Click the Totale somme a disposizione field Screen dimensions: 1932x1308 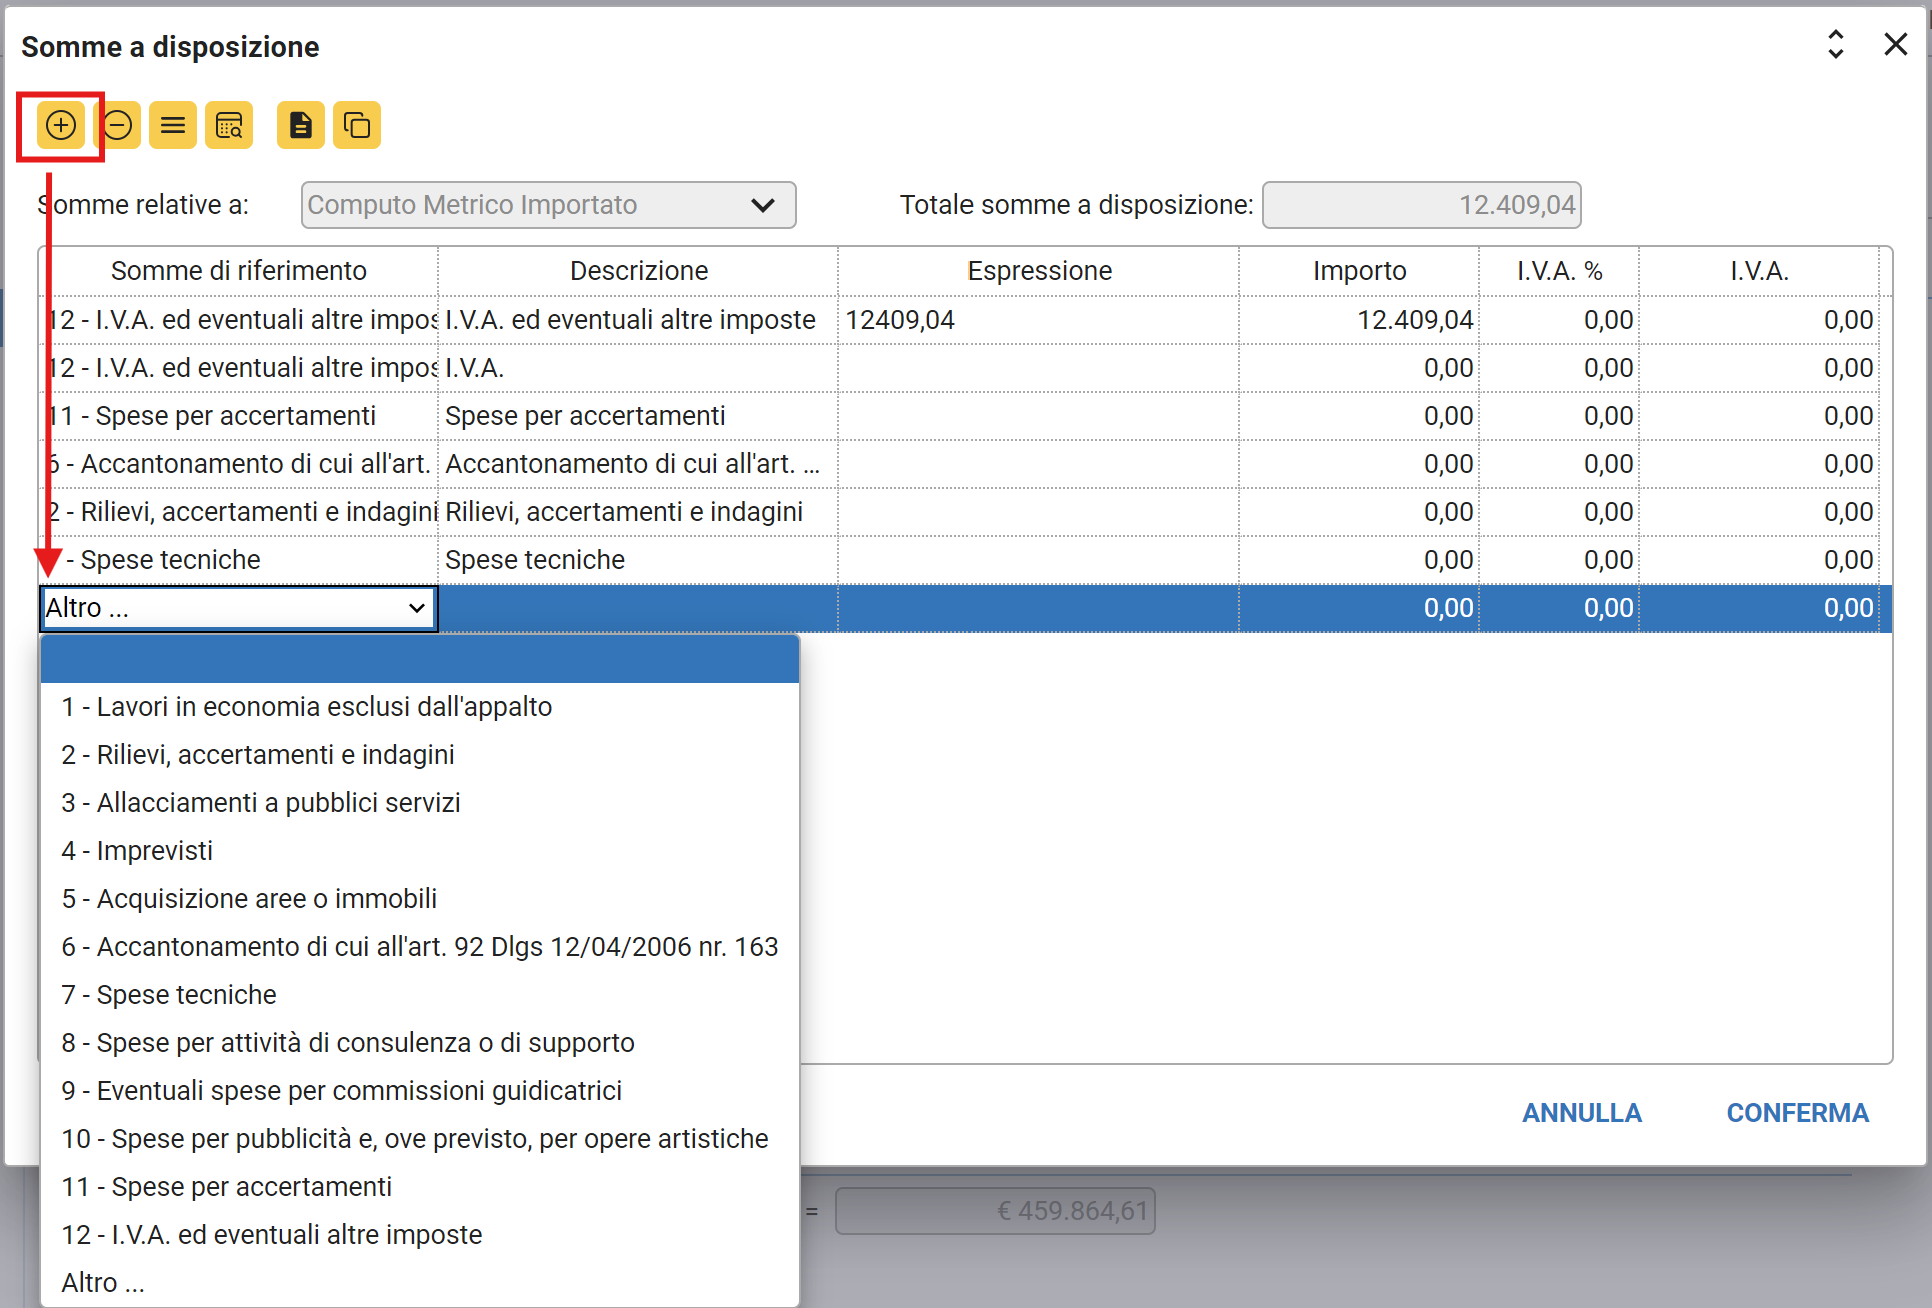pos(1421,205)
